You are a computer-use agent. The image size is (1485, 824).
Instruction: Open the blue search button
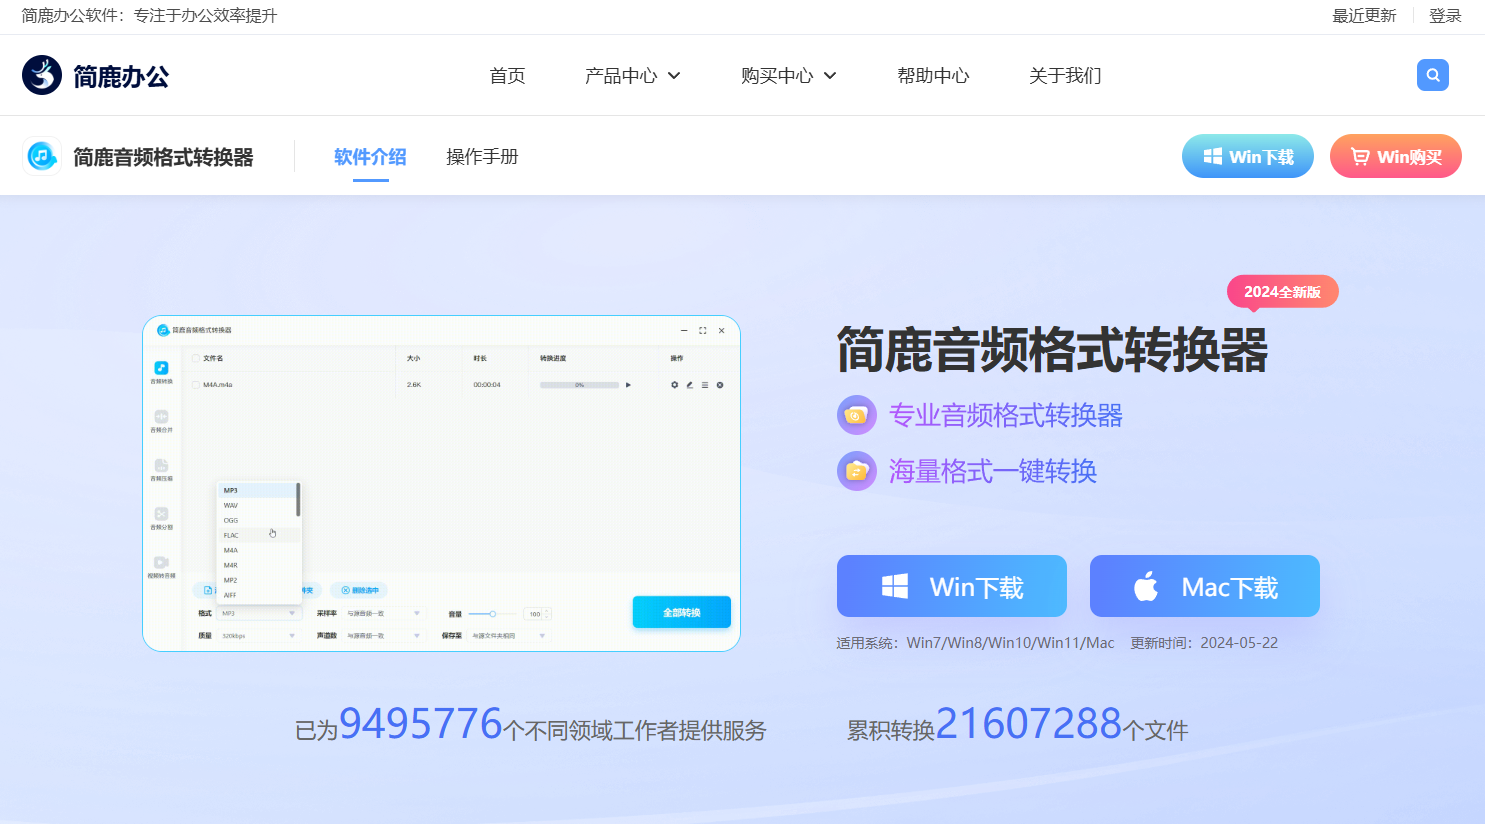tap(1433, 75)
